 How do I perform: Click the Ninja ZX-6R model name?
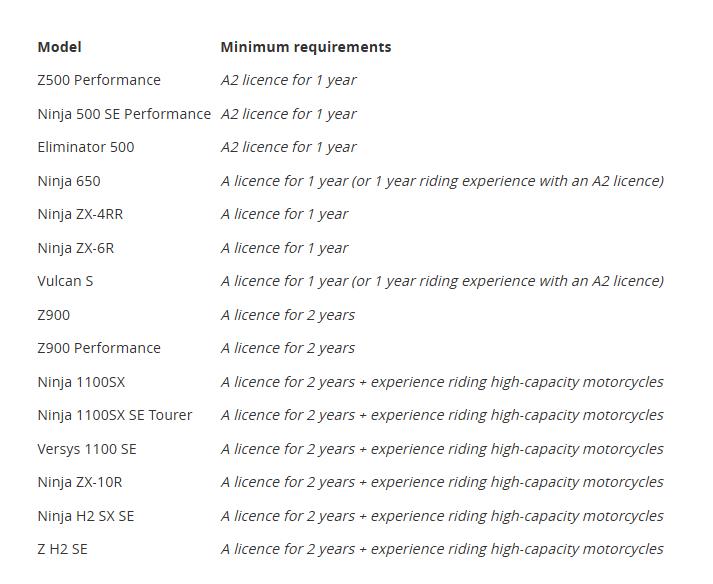coord(76,248)
